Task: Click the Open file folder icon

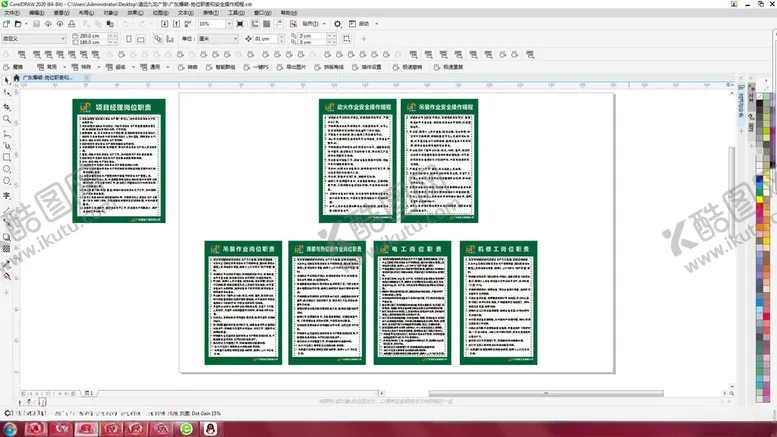Action: tap(18, 24)
